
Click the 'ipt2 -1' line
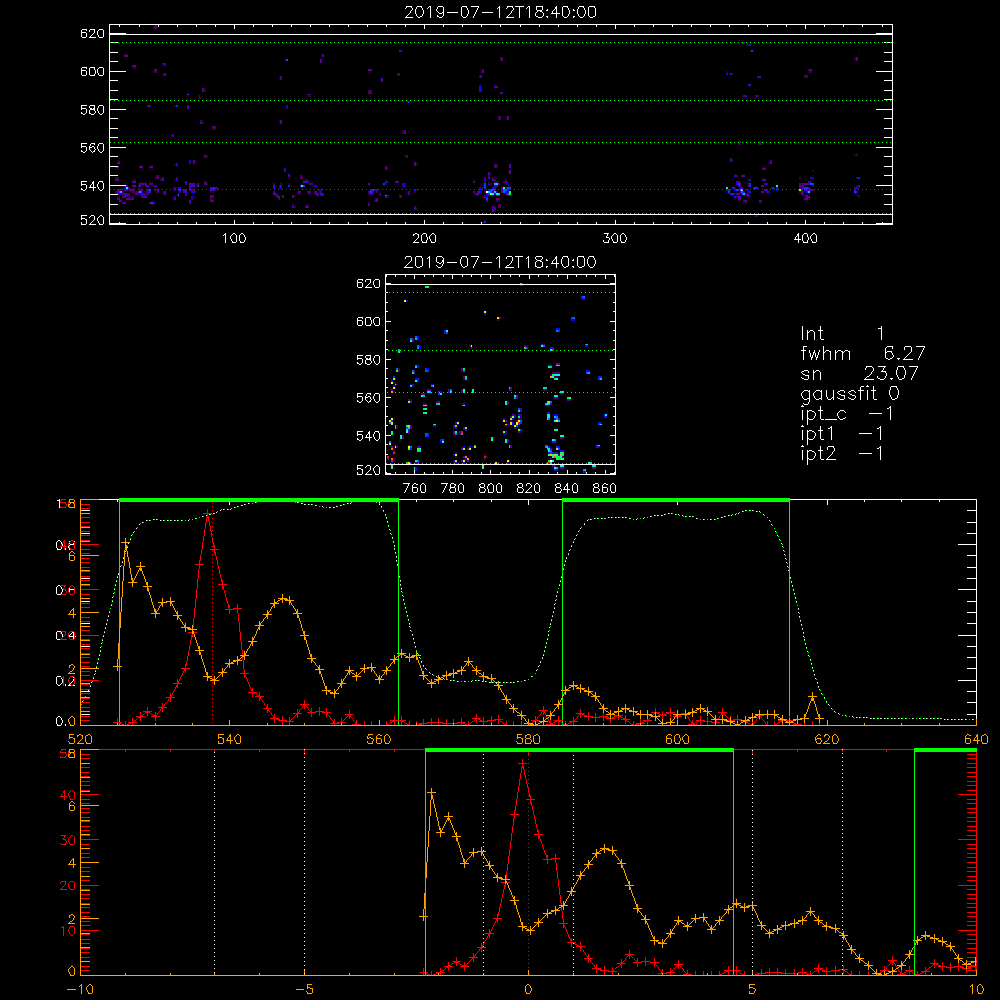click(842, 453)
